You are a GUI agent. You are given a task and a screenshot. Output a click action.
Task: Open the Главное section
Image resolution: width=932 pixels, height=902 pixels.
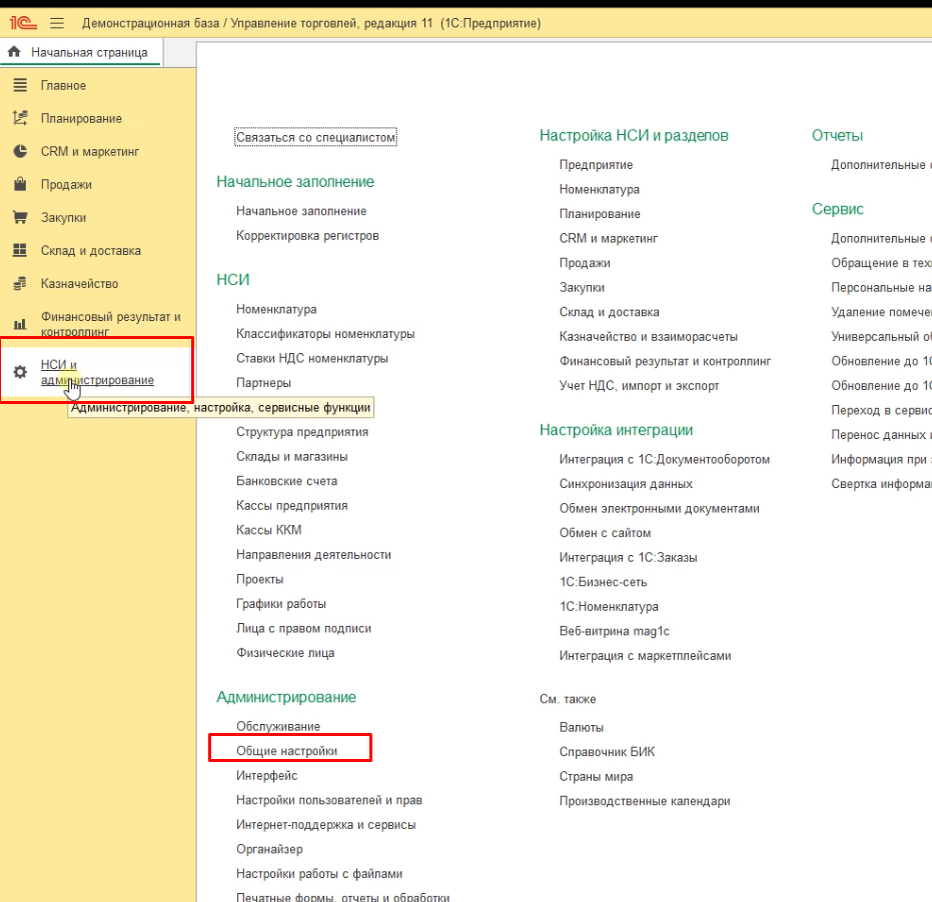tap(63, 86)
